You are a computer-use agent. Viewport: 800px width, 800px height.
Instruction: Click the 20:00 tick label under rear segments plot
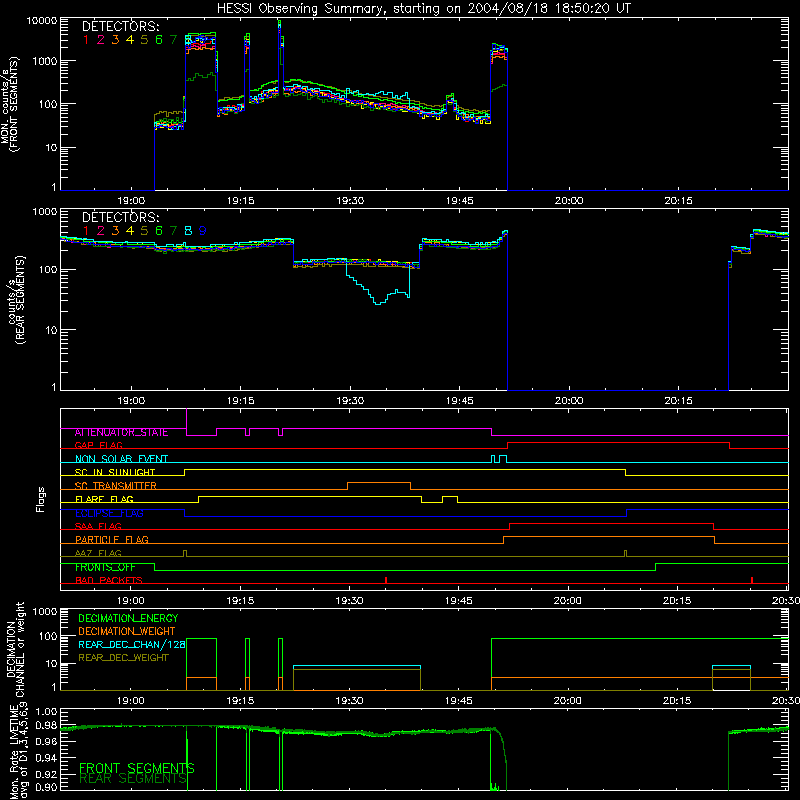tap(569, 401)
